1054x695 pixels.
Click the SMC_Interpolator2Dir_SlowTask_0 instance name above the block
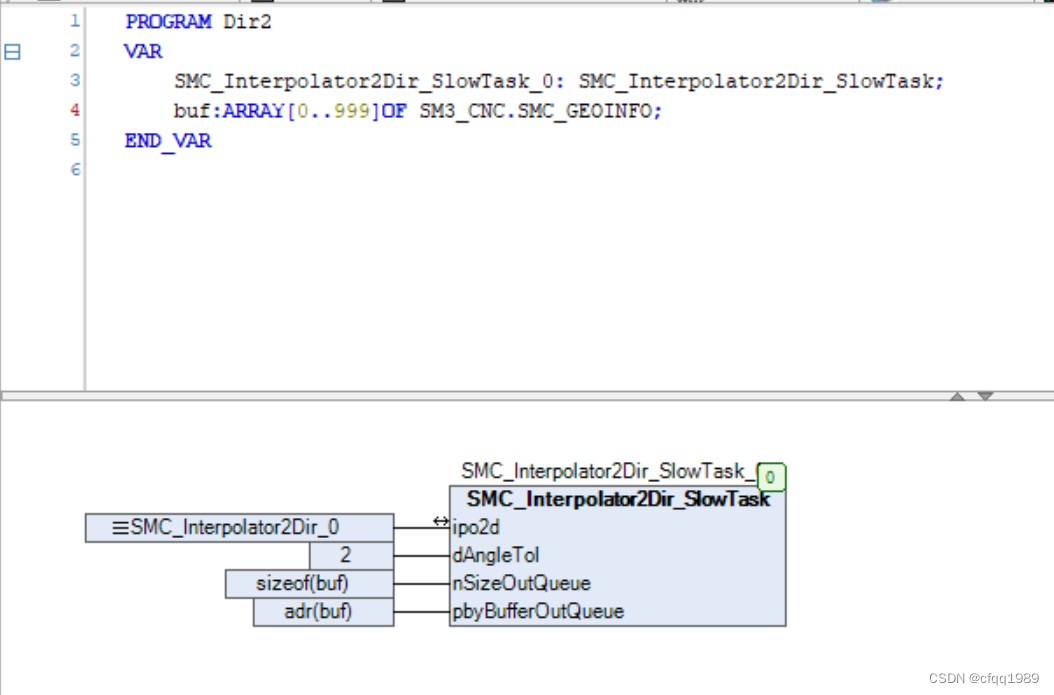607,470
